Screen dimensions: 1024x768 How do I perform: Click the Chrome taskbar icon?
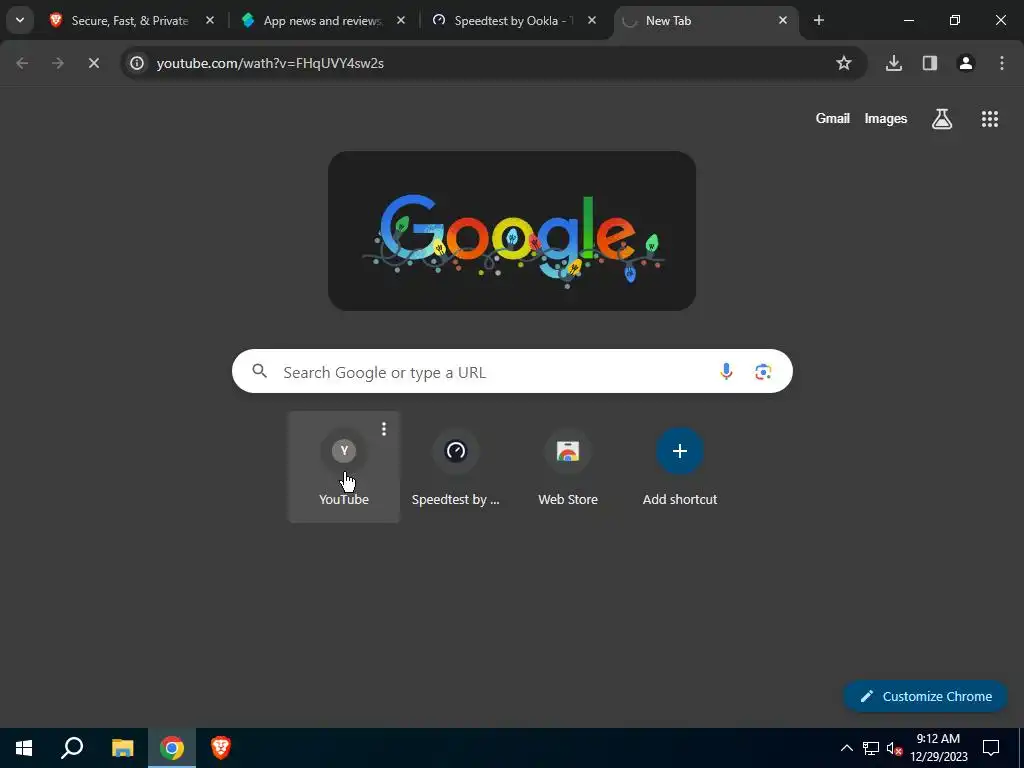coord(172,748)
